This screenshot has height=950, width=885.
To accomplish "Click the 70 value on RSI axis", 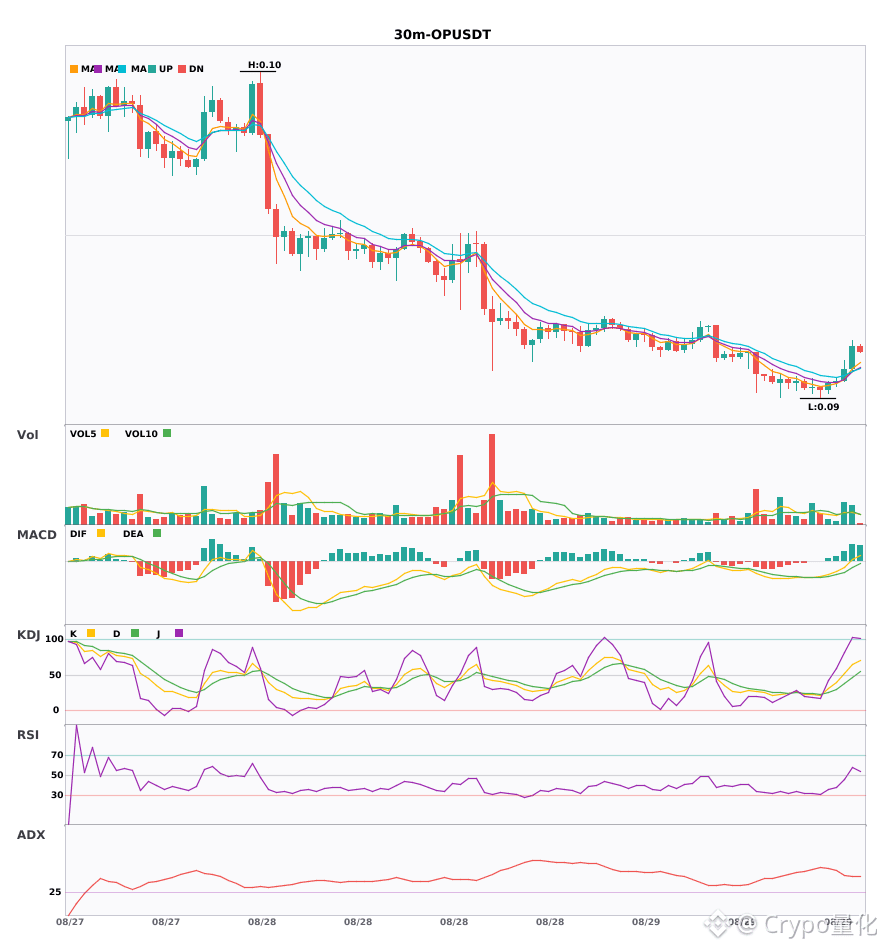I will [57, 754].
